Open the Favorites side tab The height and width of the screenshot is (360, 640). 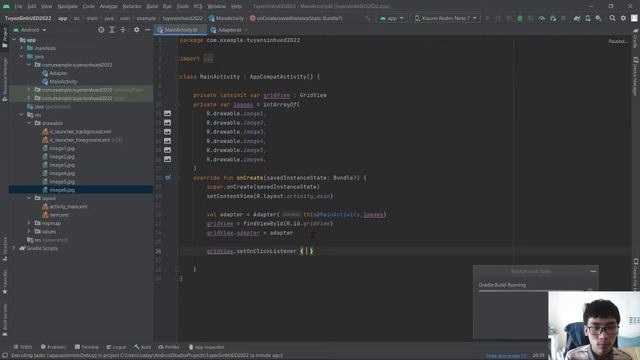coord(4,282)
